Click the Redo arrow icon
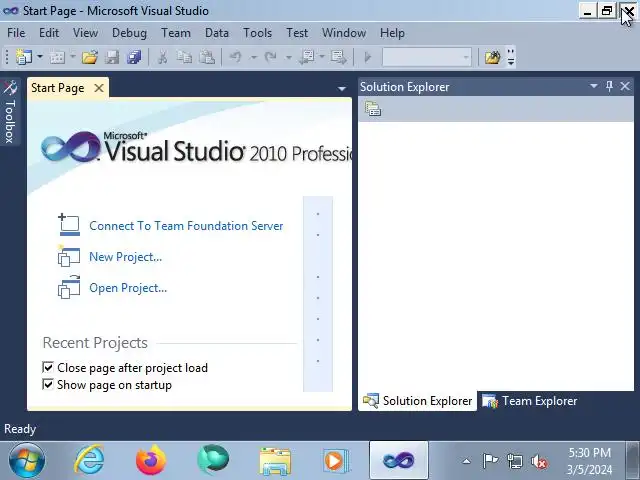Image resolution: width=640 pixels, height=480 pixels. [x=270, y=57]
